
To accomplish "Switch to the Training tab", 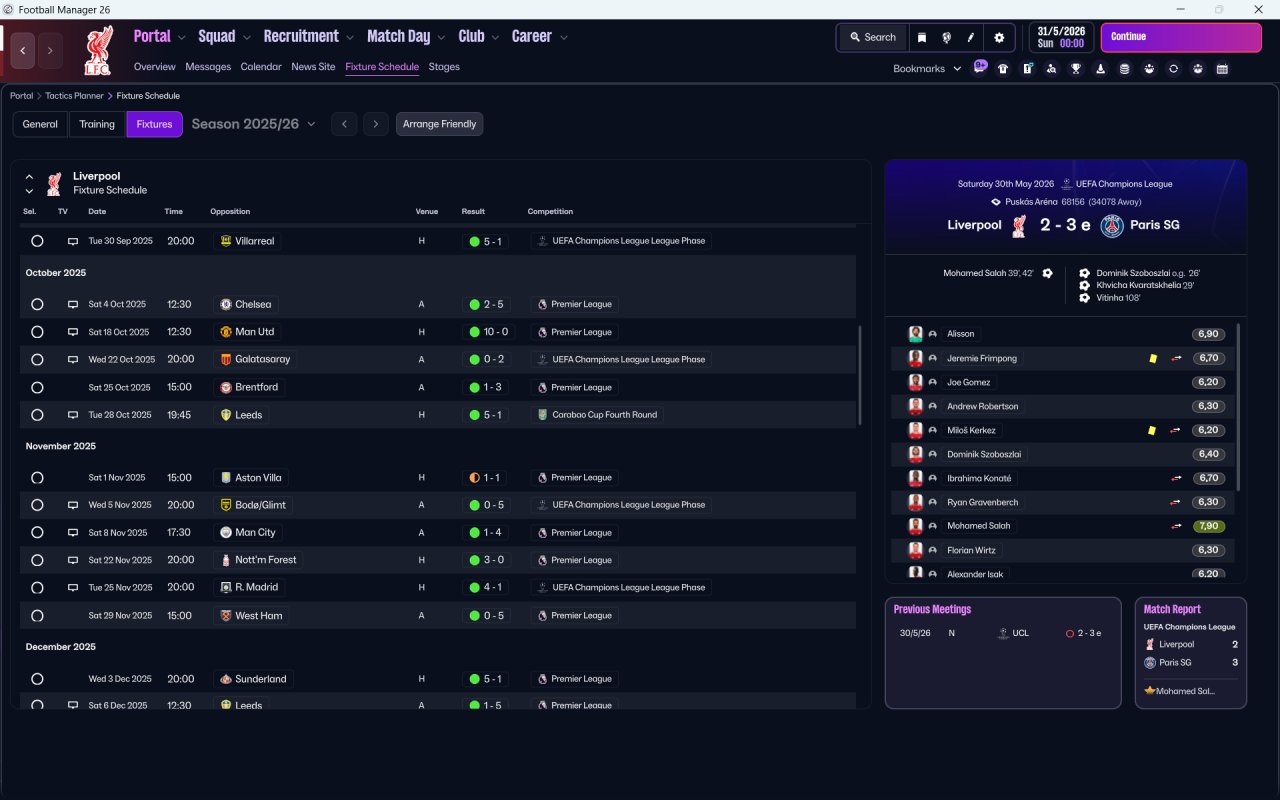I will point(97,124).
